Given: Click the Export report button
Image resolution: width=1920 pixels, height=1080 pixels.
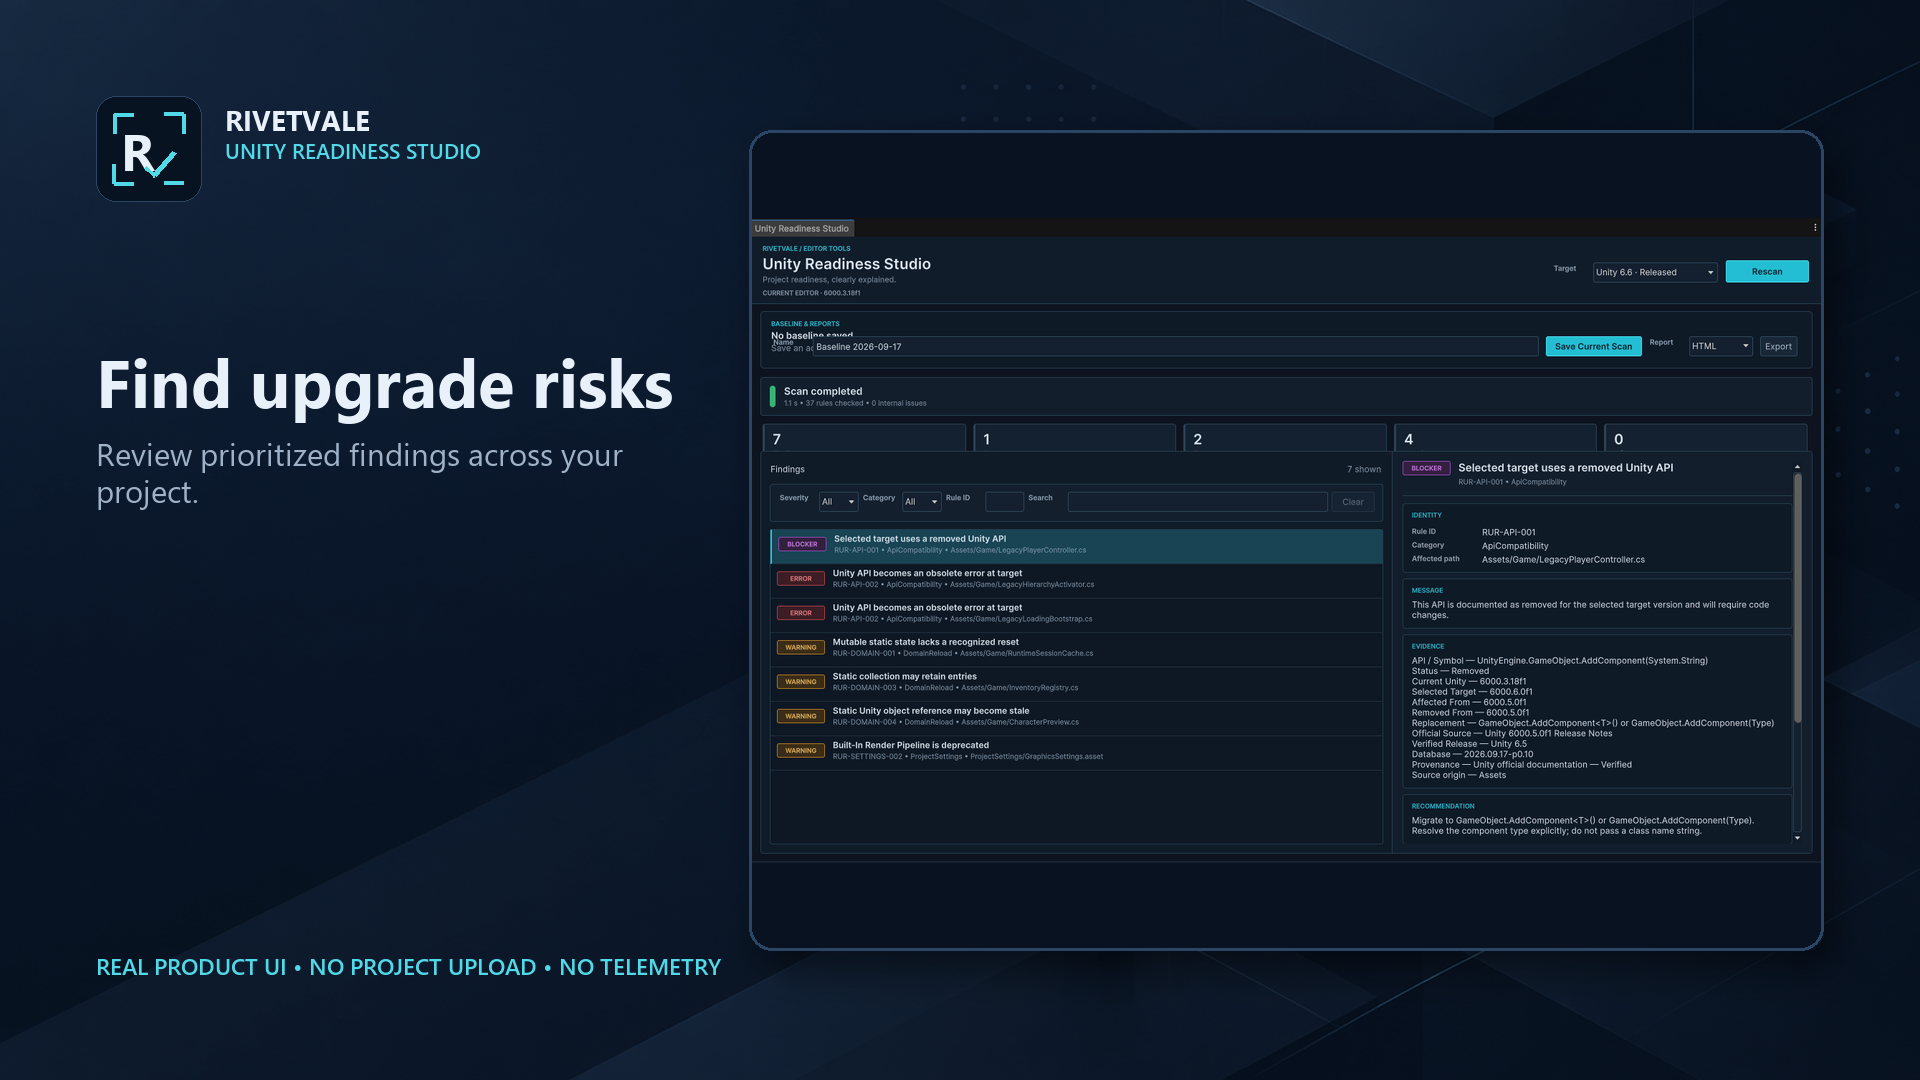Looking at the screenshot, I should (1778, 347).
